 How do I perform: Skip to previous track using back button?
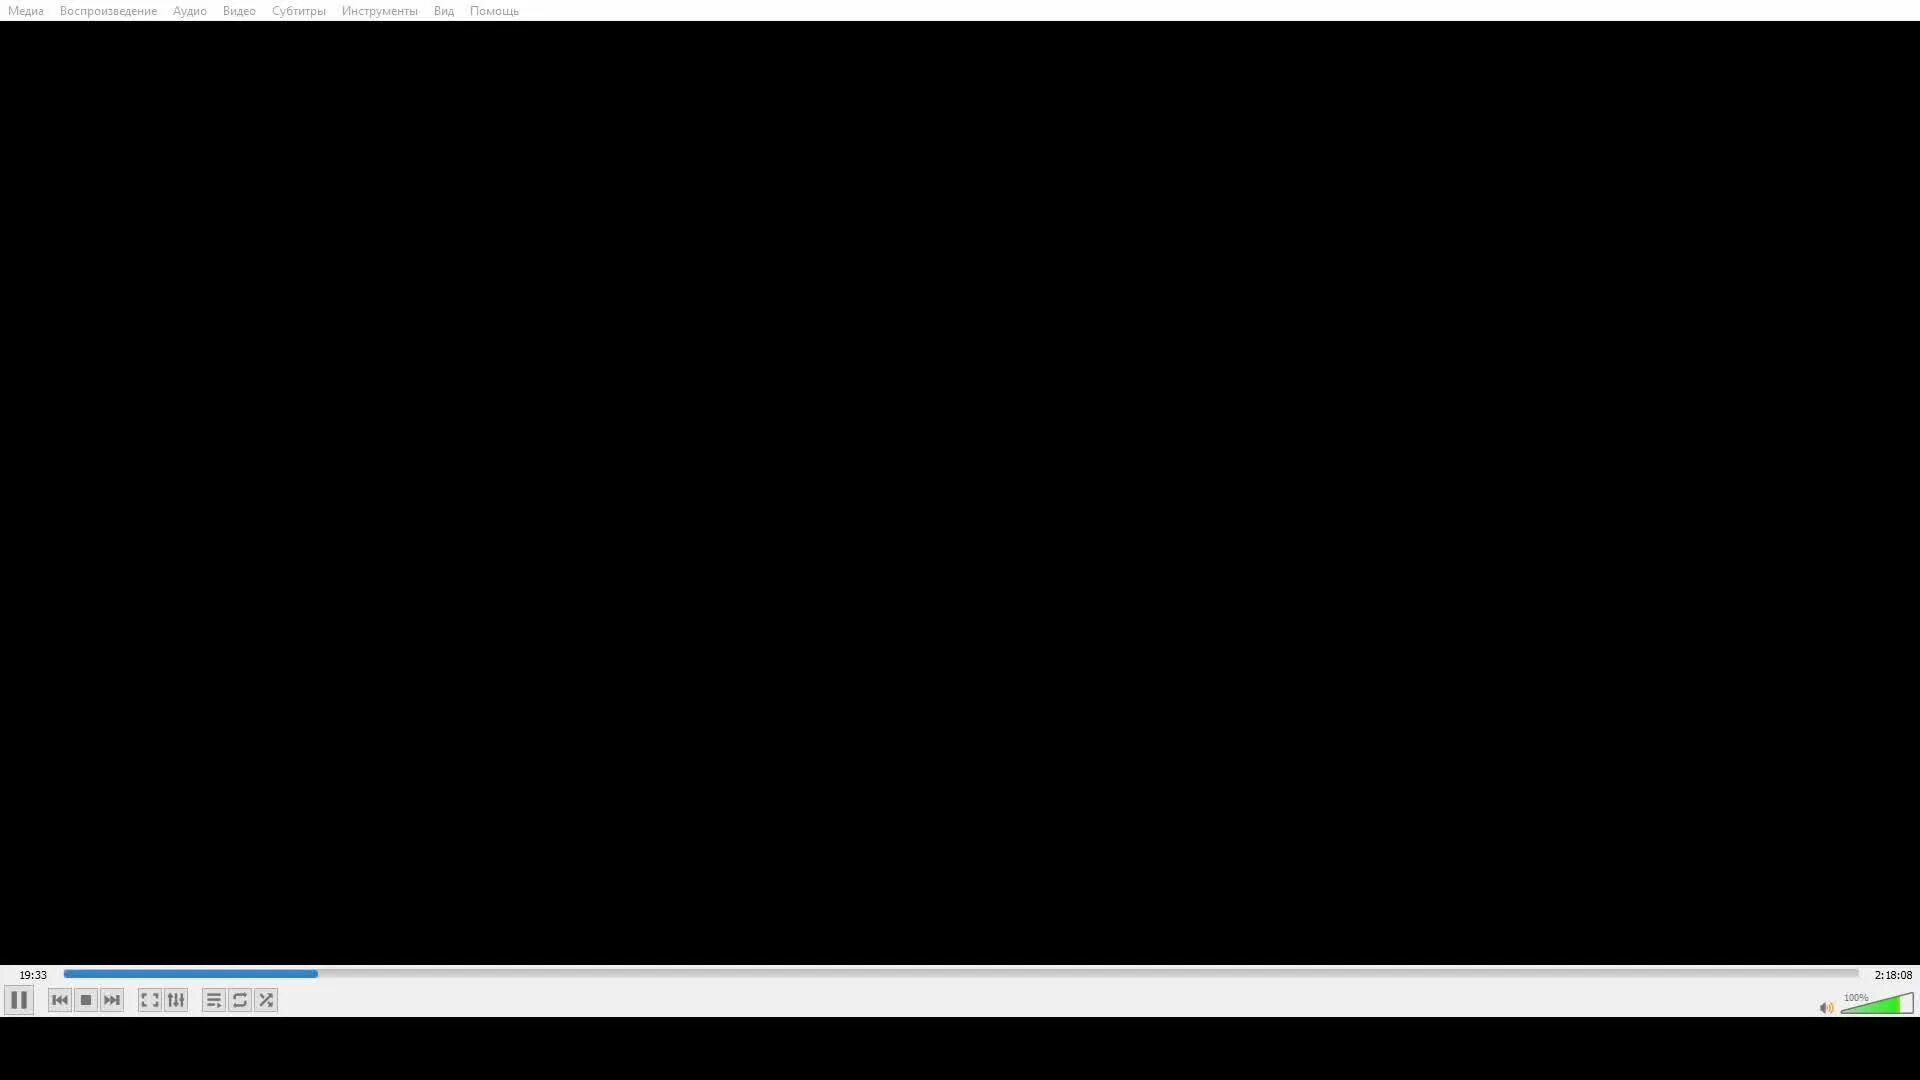coord(59,1000)
